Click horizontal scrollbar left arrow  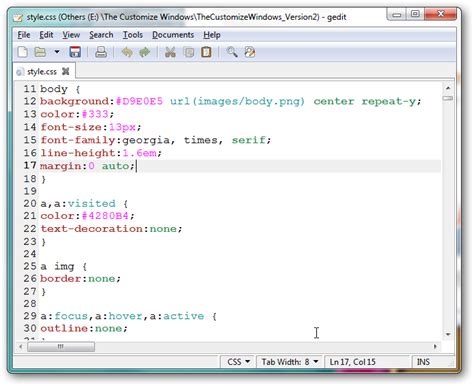point(21,347)
